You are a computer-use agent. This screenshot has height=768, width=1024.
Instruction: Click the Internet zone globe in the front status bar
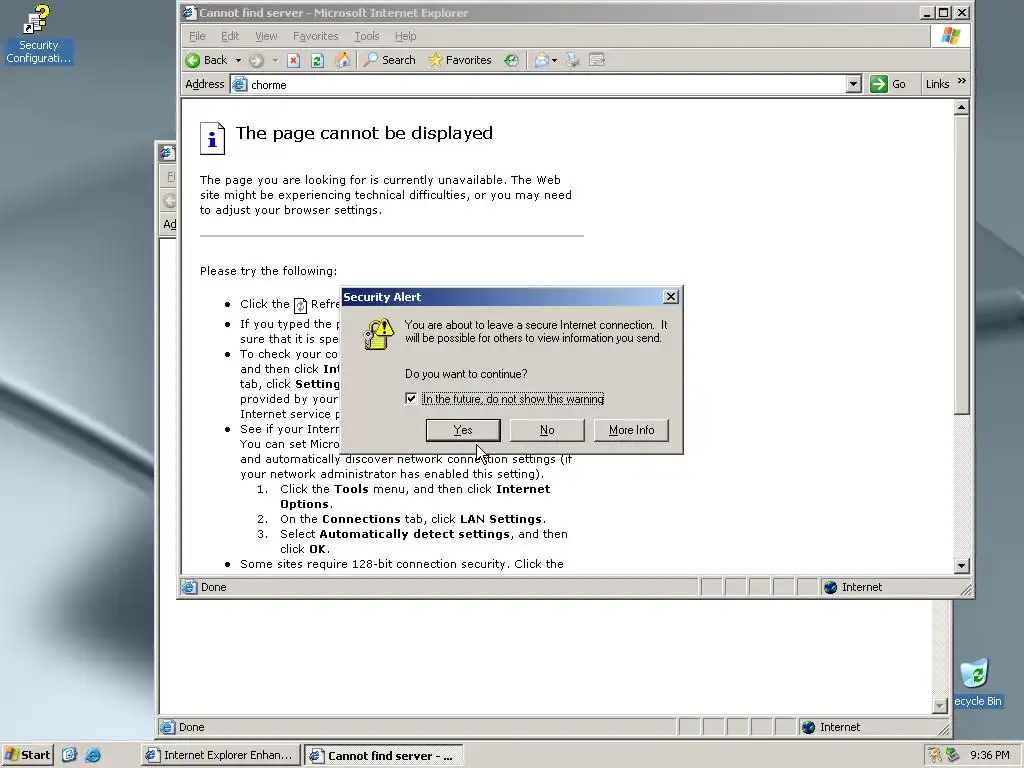831,587
